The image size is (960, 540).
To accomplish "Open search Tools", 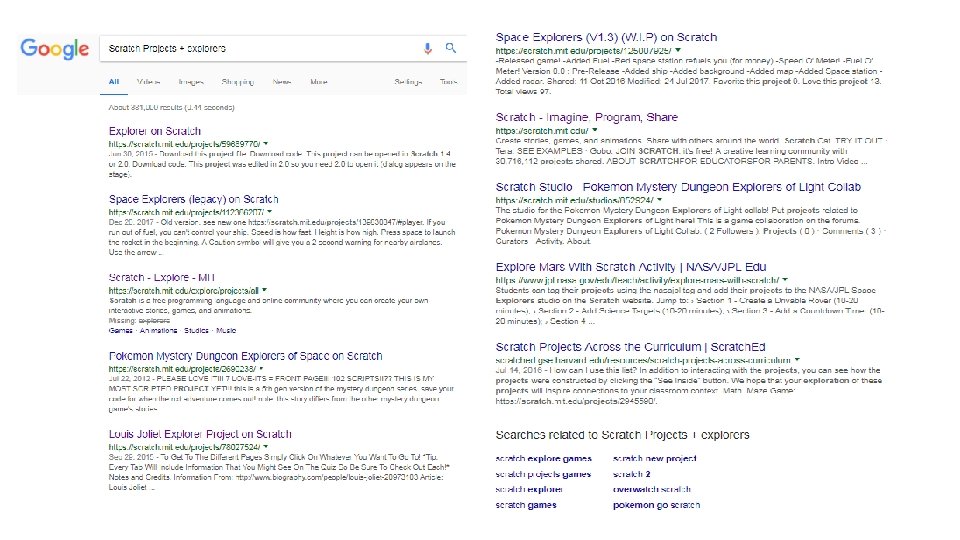I will coord(448,81).
